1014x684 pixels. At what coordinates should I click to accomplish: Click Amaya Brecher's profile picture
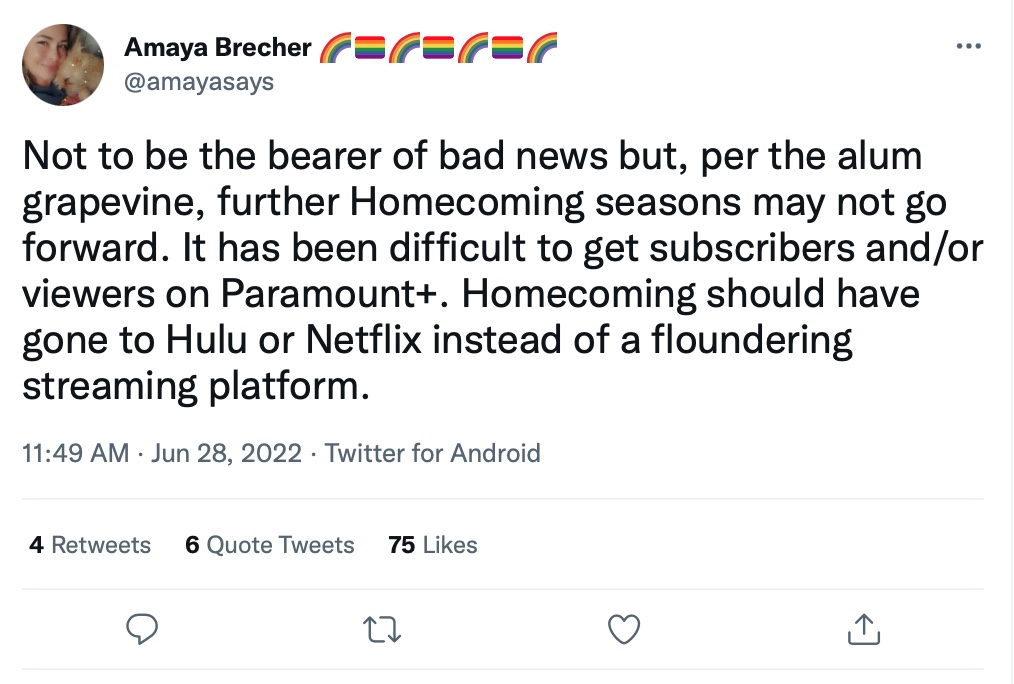point(63,65)
